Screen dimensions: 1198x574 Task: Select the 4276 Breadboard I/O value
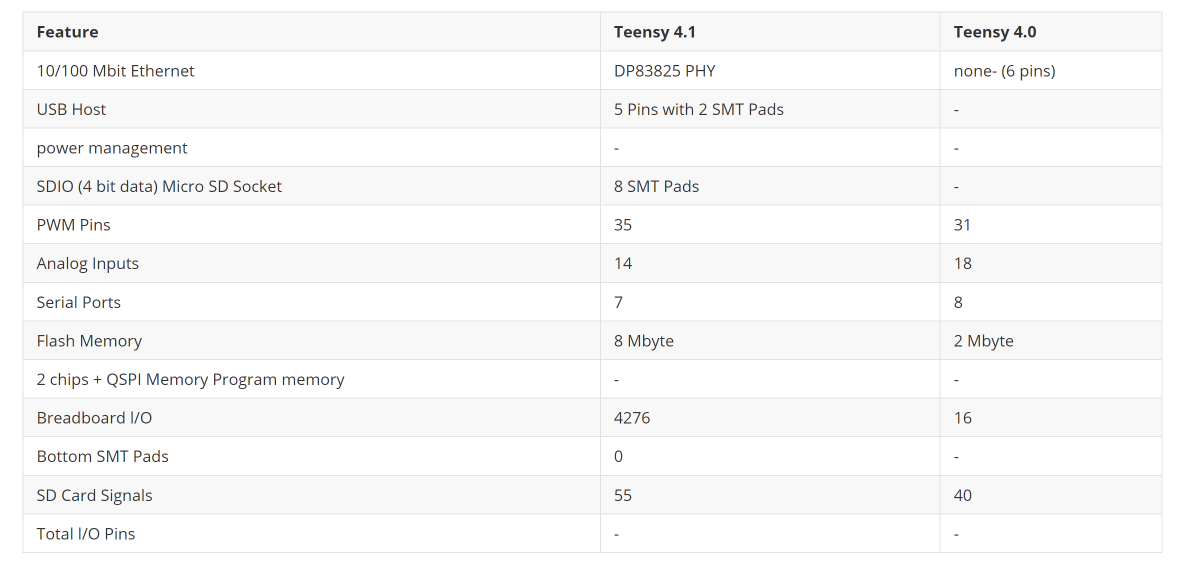tap(631, 418)
